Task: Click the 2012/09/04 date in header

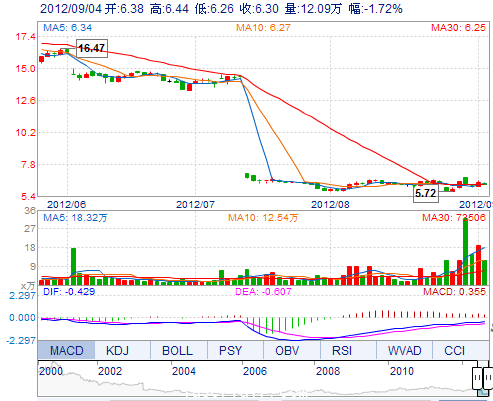Action: pyautogui.click(x=71, y=9)
